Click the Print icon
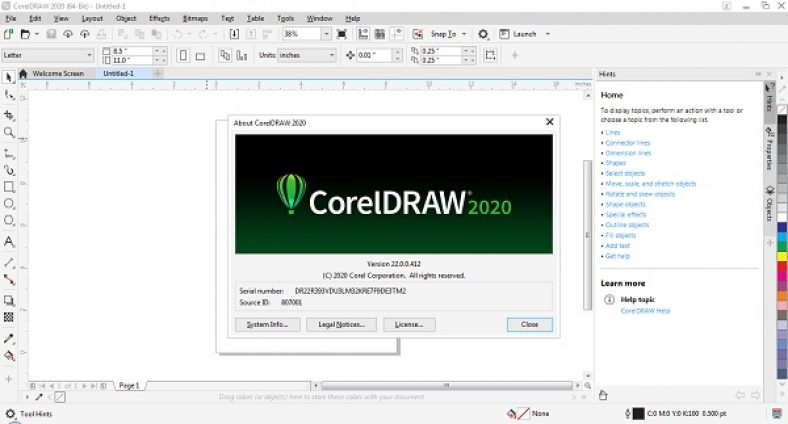 point(102,34)
